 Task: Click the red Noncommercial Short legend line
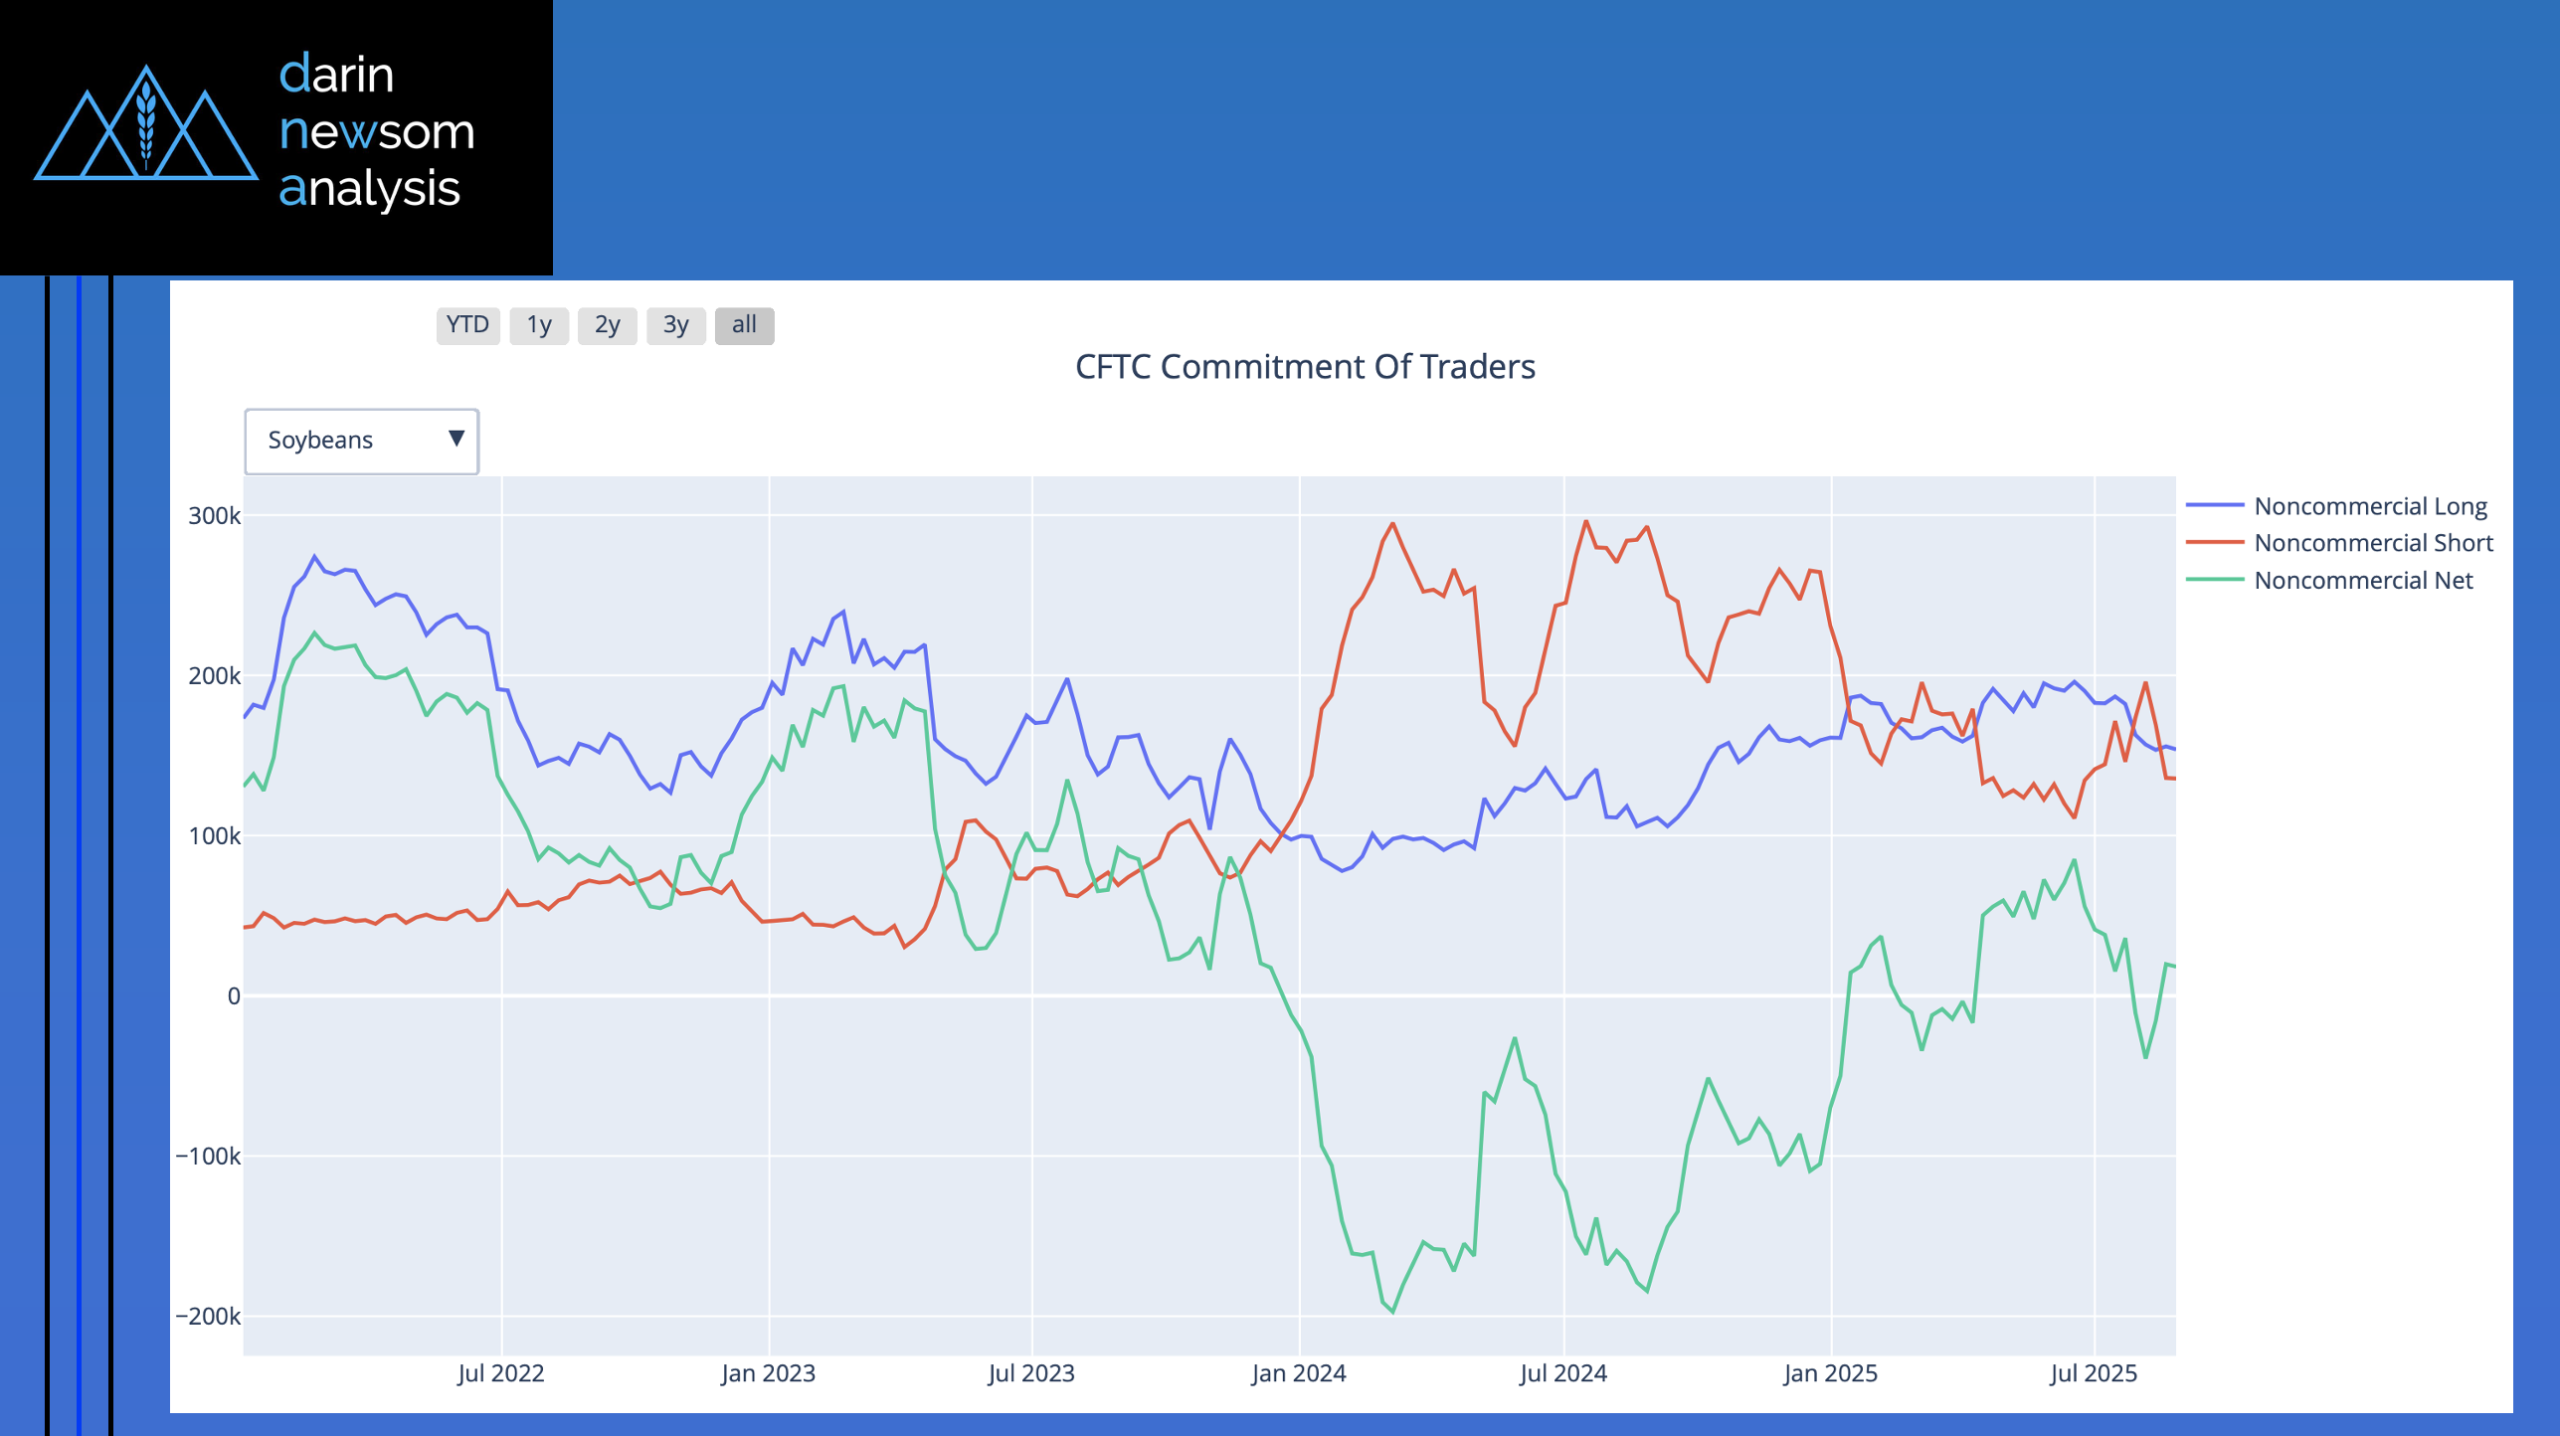click(x=2215, y=543)
